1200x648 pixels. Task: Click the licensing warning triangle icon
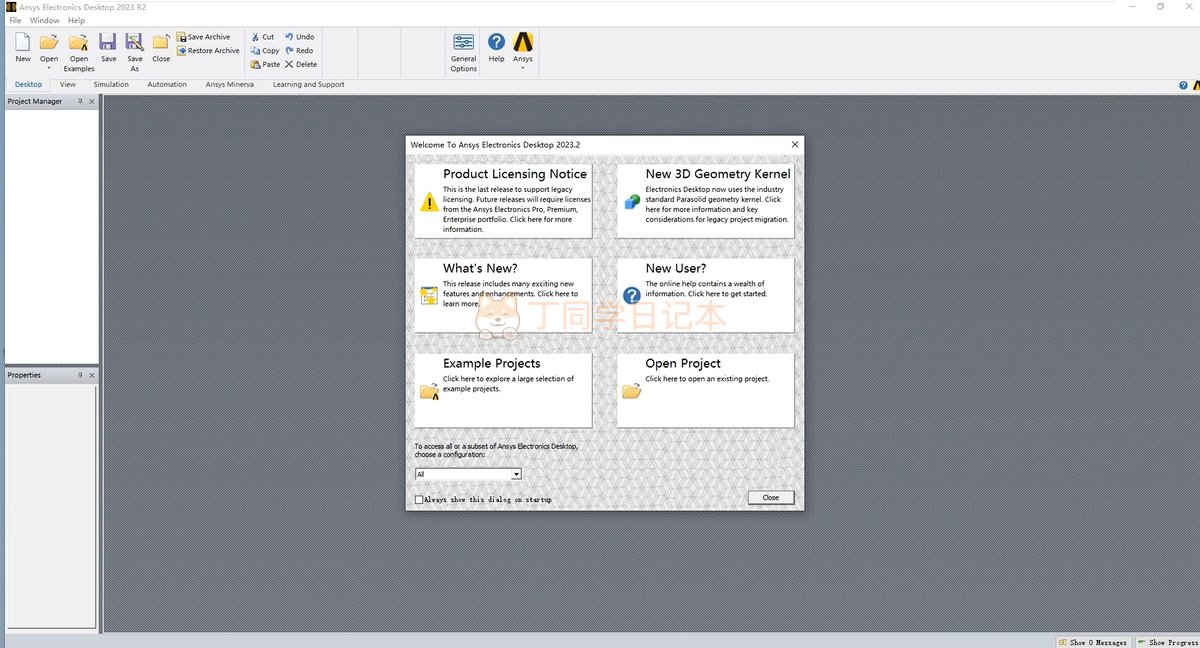[429, 202]
